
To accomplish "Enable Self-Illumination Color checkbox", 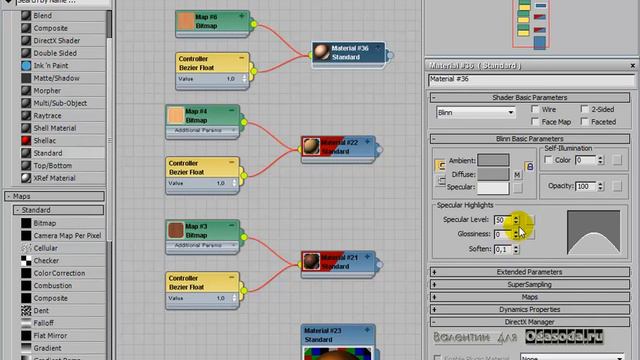I will [548, 160].
